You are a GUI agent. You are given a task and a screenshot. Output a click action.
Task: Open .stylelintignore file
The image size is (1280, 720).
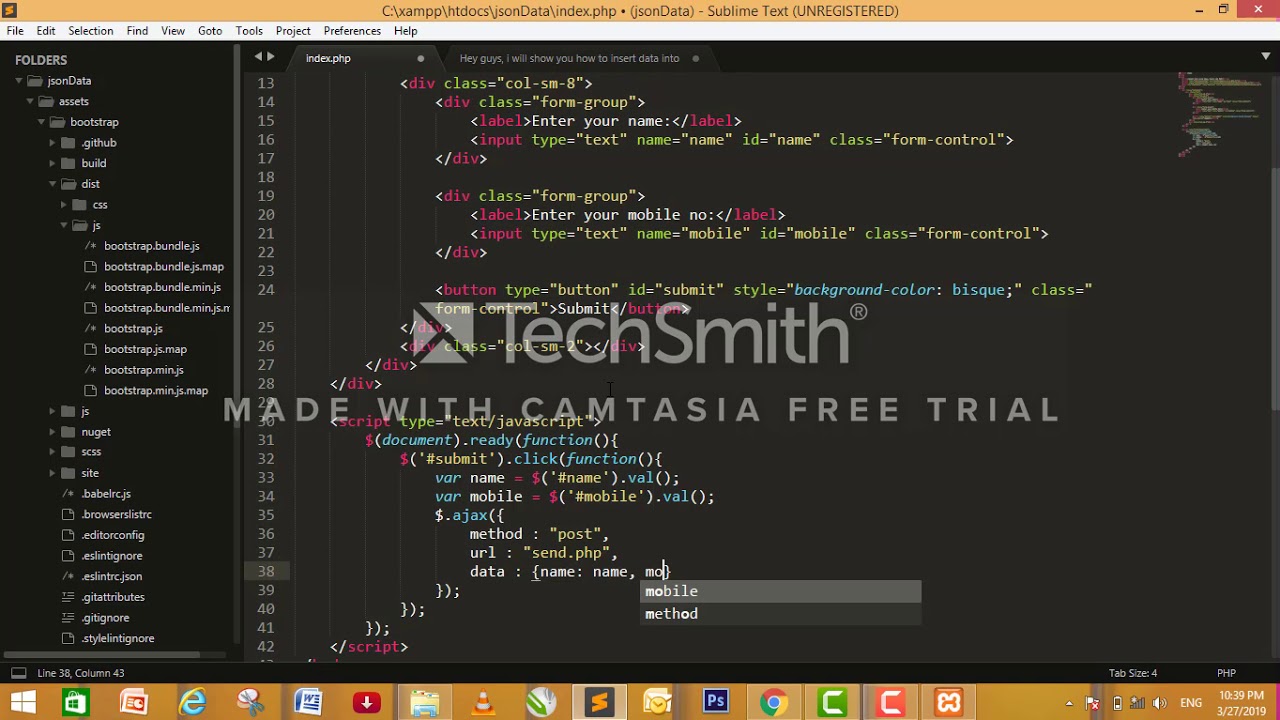click(x=118, y=638)
